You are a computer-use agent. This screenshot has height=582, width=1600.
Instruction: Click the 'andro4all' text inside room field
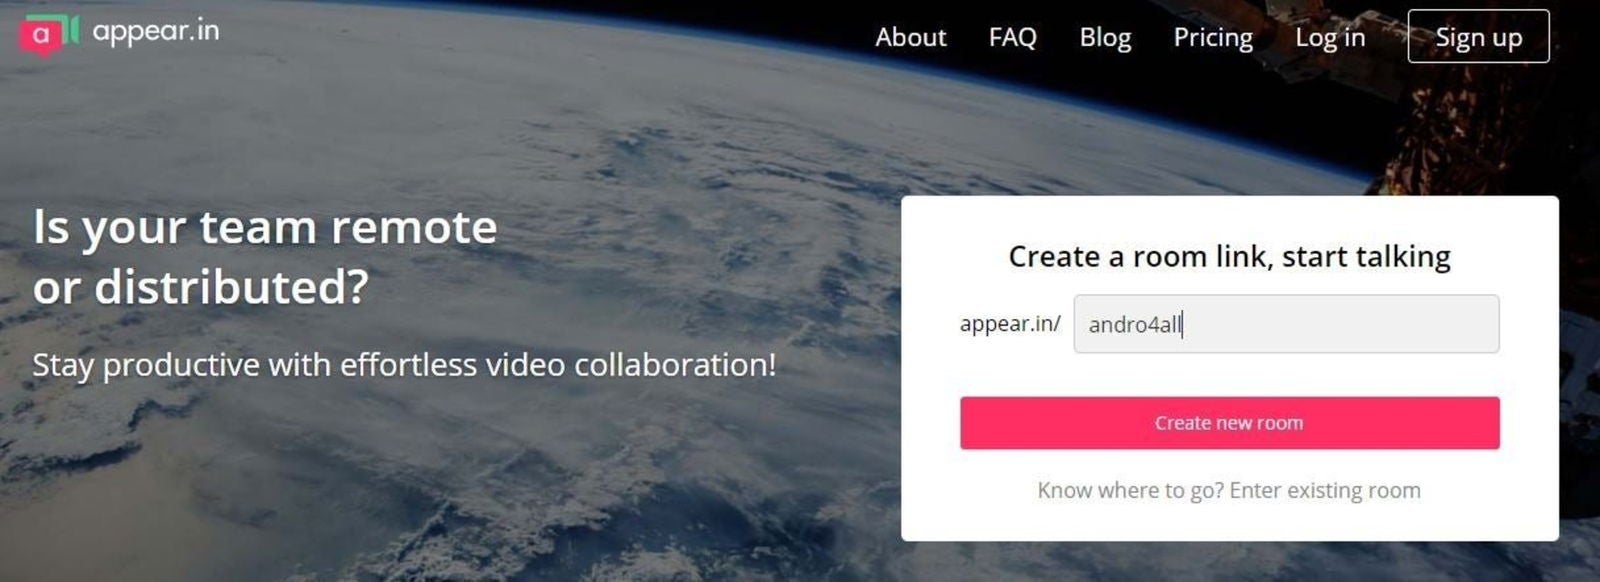coord(1134,324)
